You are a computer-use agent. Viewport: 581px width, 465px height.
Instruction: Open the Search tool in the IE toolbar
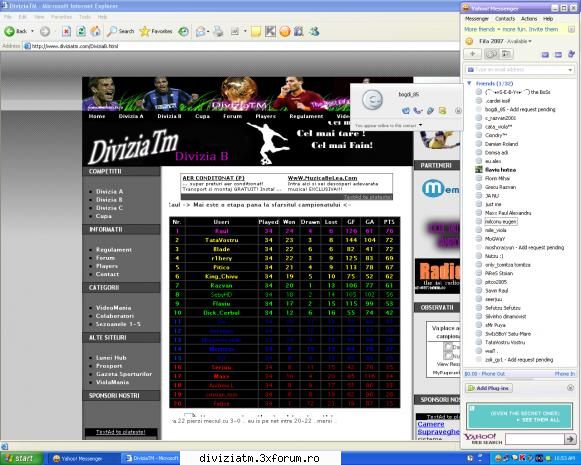[x=120, y=31]
